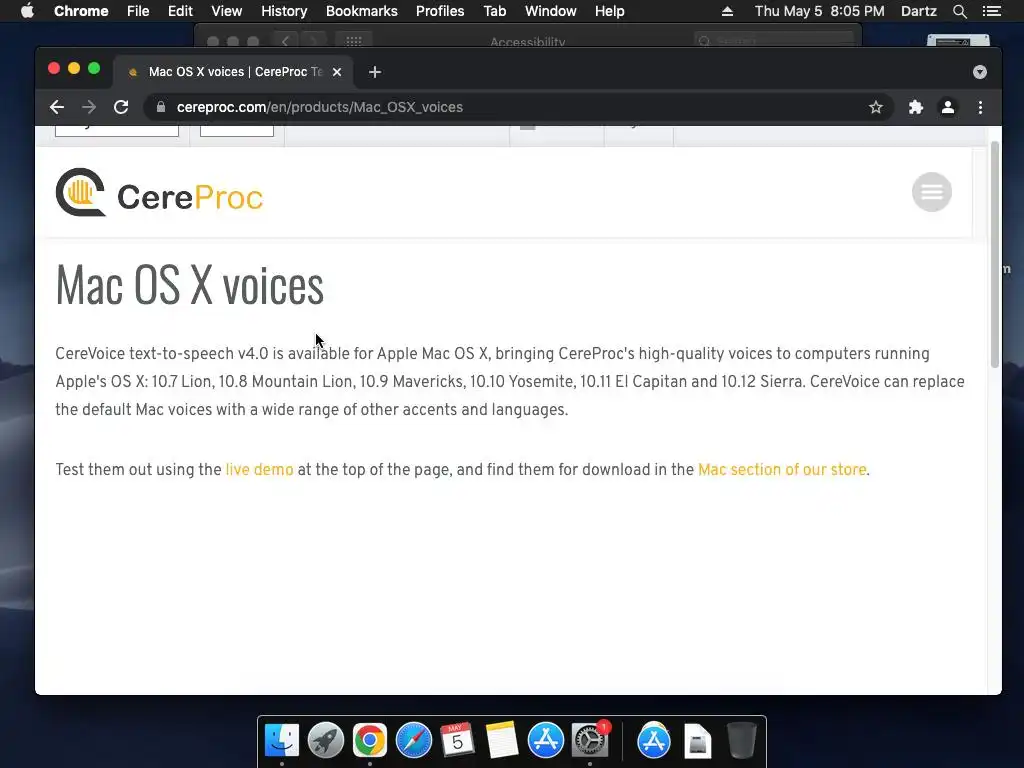Open a new tab with the plus button
The height and width of the screenshot is (768, 1024).
click(x=375, y=72)
